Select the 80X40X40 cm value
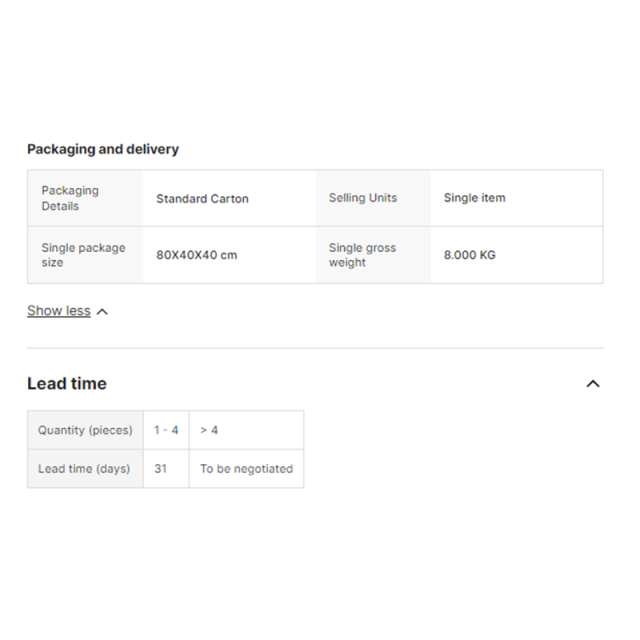 click(x=196, y=255)
